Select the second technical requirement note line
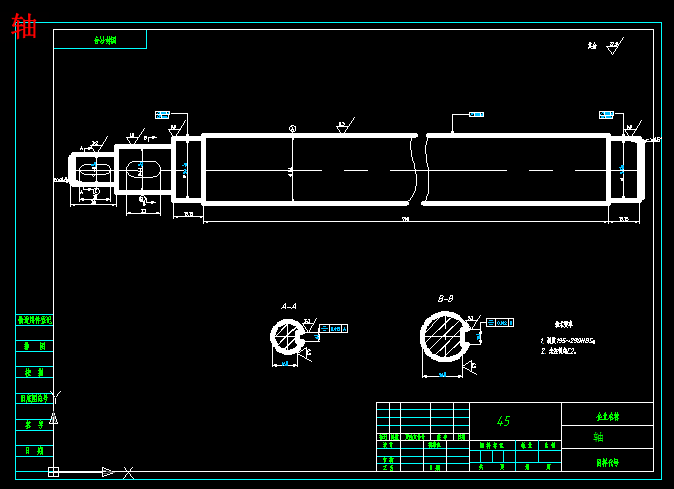The height and width of the screenshot is (489, 674). [x=558, y=351]
